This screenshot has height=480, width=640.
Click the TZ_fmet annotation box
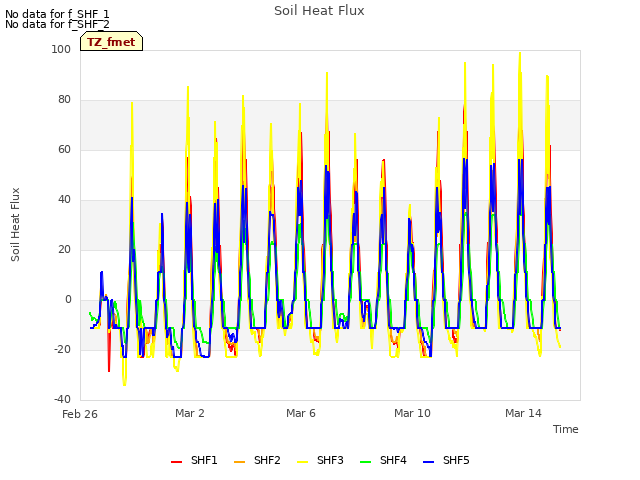click(111, 41)
